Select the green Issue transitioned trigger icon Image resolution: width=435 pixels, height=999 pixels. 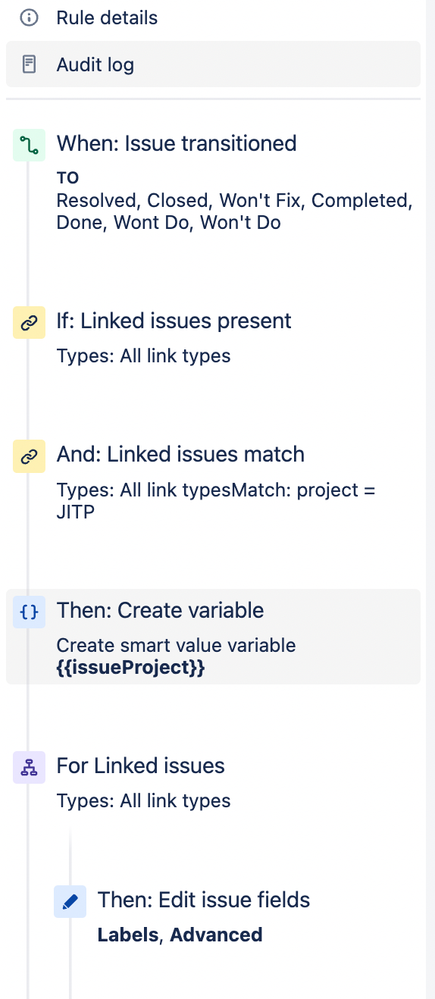29,145
